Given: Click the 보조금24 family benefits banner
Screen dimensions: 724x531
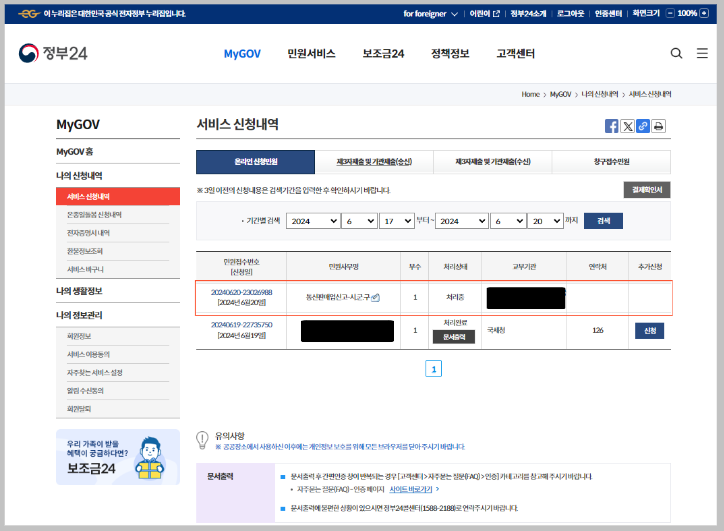Looking at the screenshot, I should [118, 457].
